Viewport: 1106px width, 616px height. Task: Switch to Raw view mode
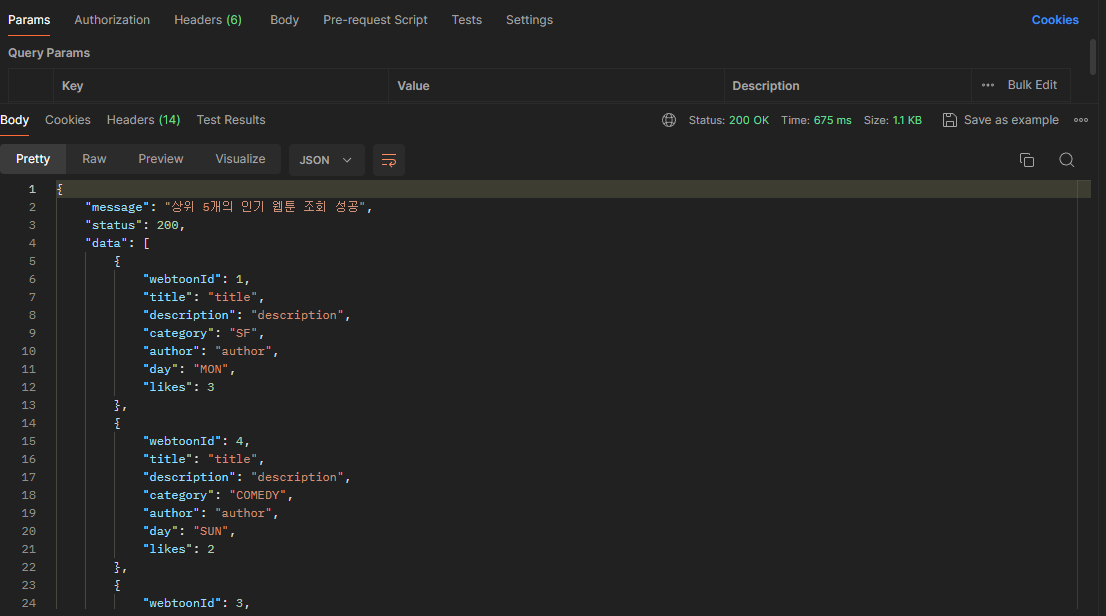94,159
